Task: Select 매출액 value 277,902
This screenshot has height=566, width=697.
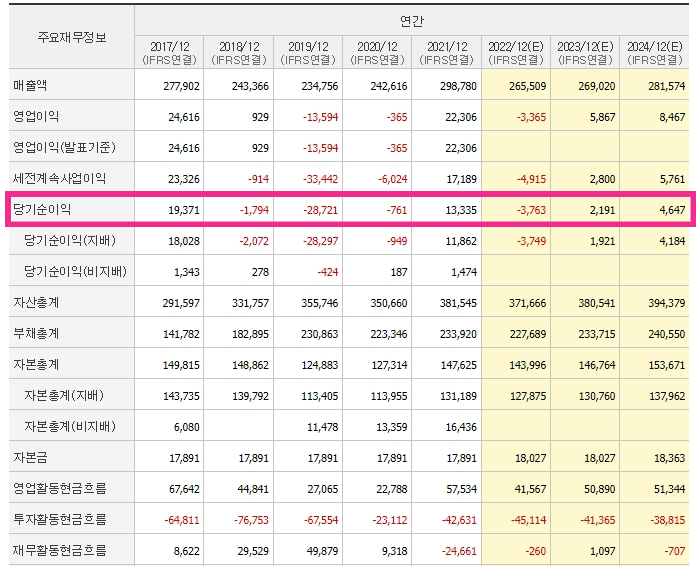Action: 181,86
